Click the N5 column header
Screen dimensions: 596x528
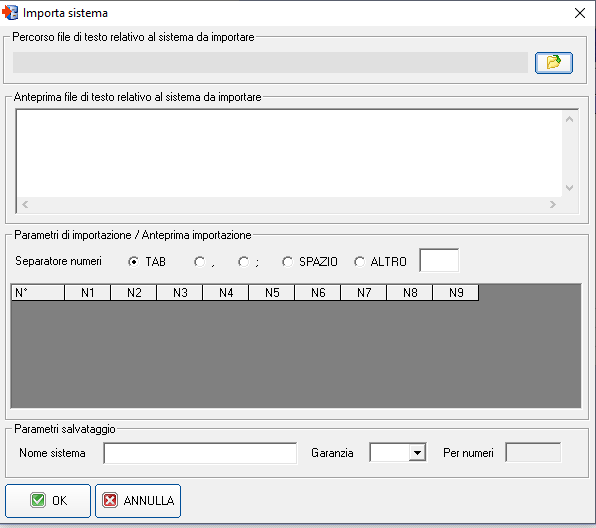pos(272,293)
